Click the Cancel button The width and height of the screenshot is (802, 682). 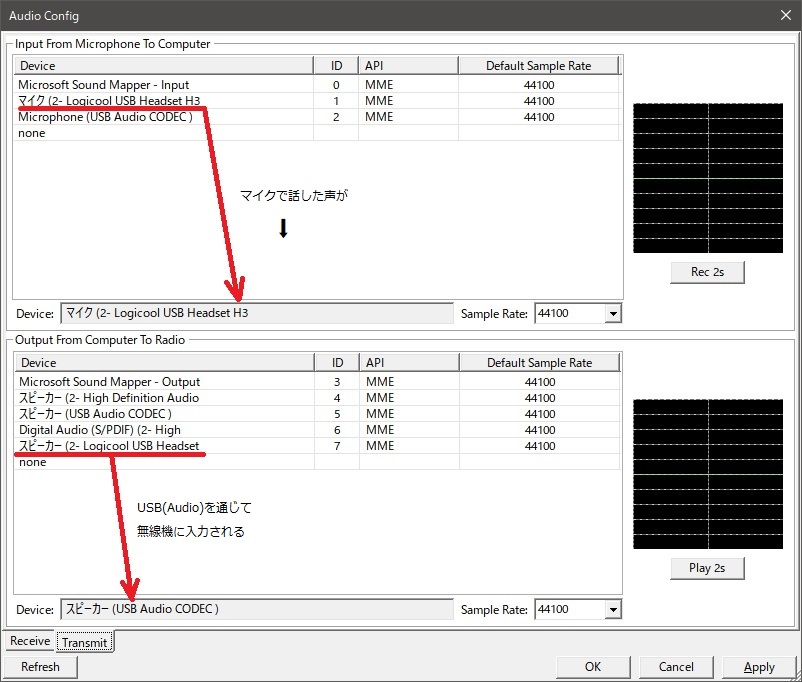[676, 667]
